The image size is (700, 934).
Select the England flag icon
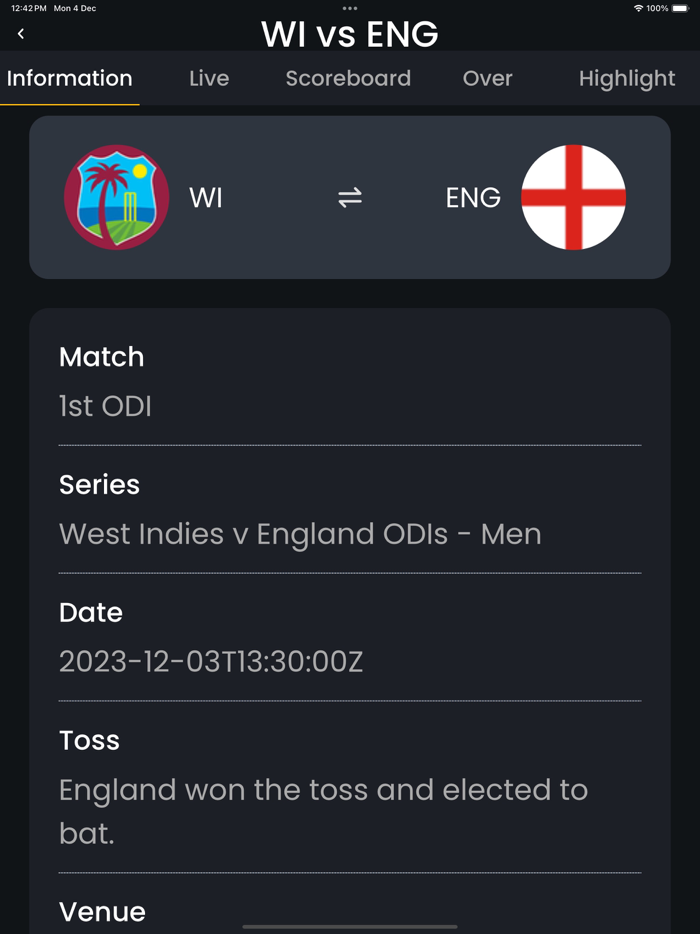tap(574, 197)
